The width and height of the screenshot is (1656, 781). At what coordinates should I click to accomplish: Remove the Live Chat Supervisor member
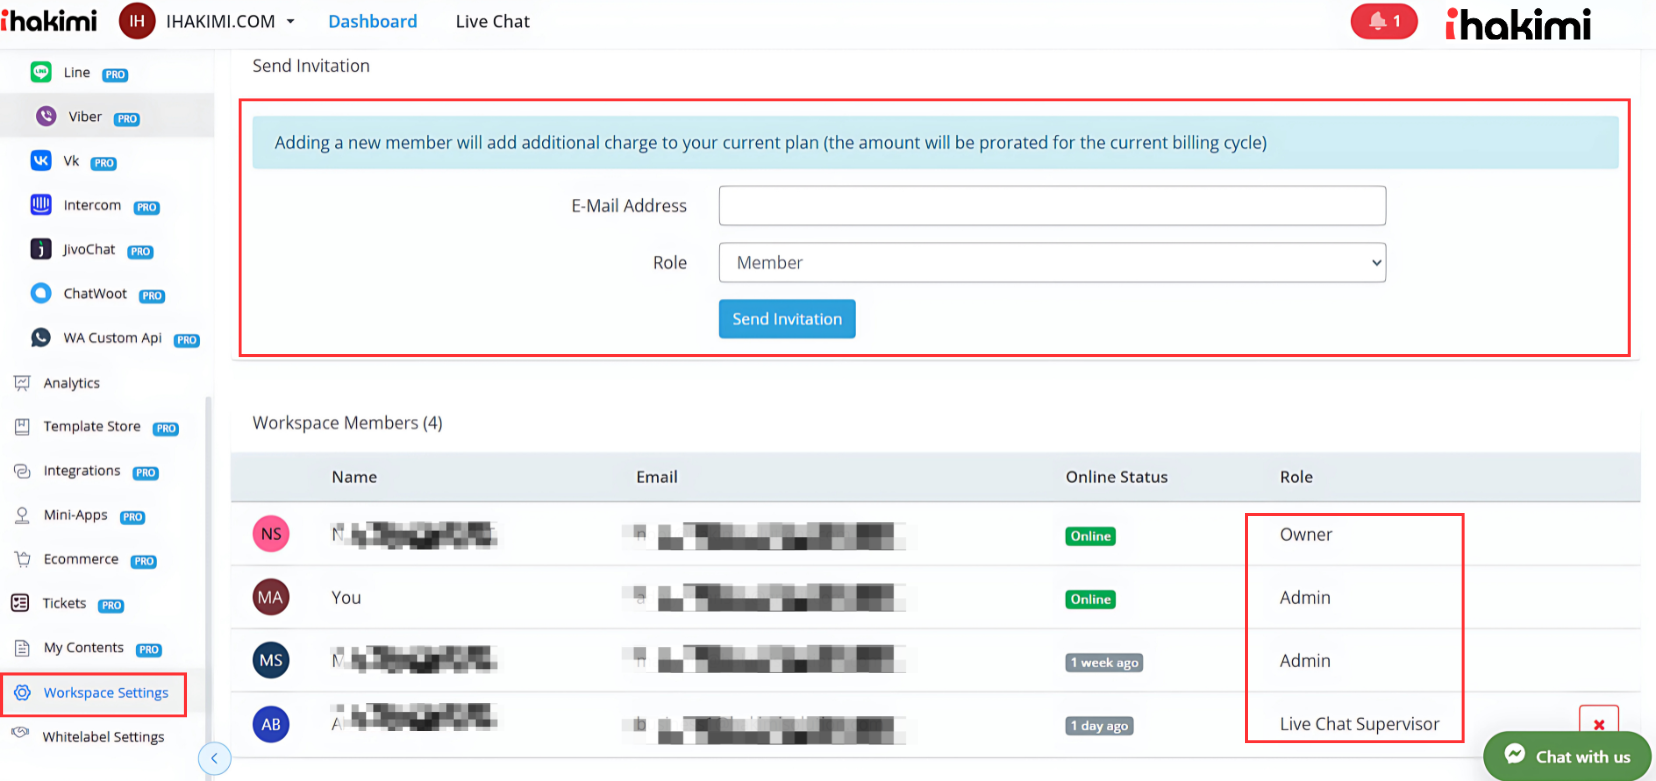click(1598, 724)
